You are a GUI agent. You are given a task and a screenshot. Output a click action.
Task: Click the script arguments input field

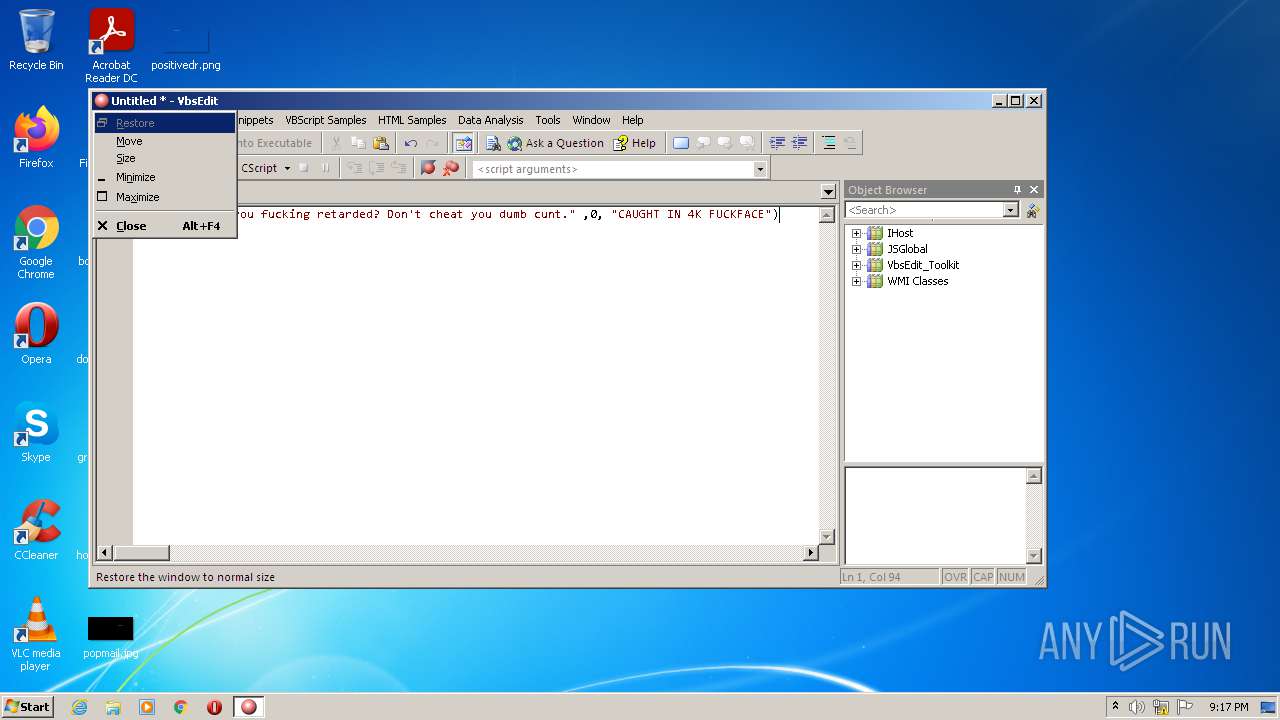pos(613,169)
